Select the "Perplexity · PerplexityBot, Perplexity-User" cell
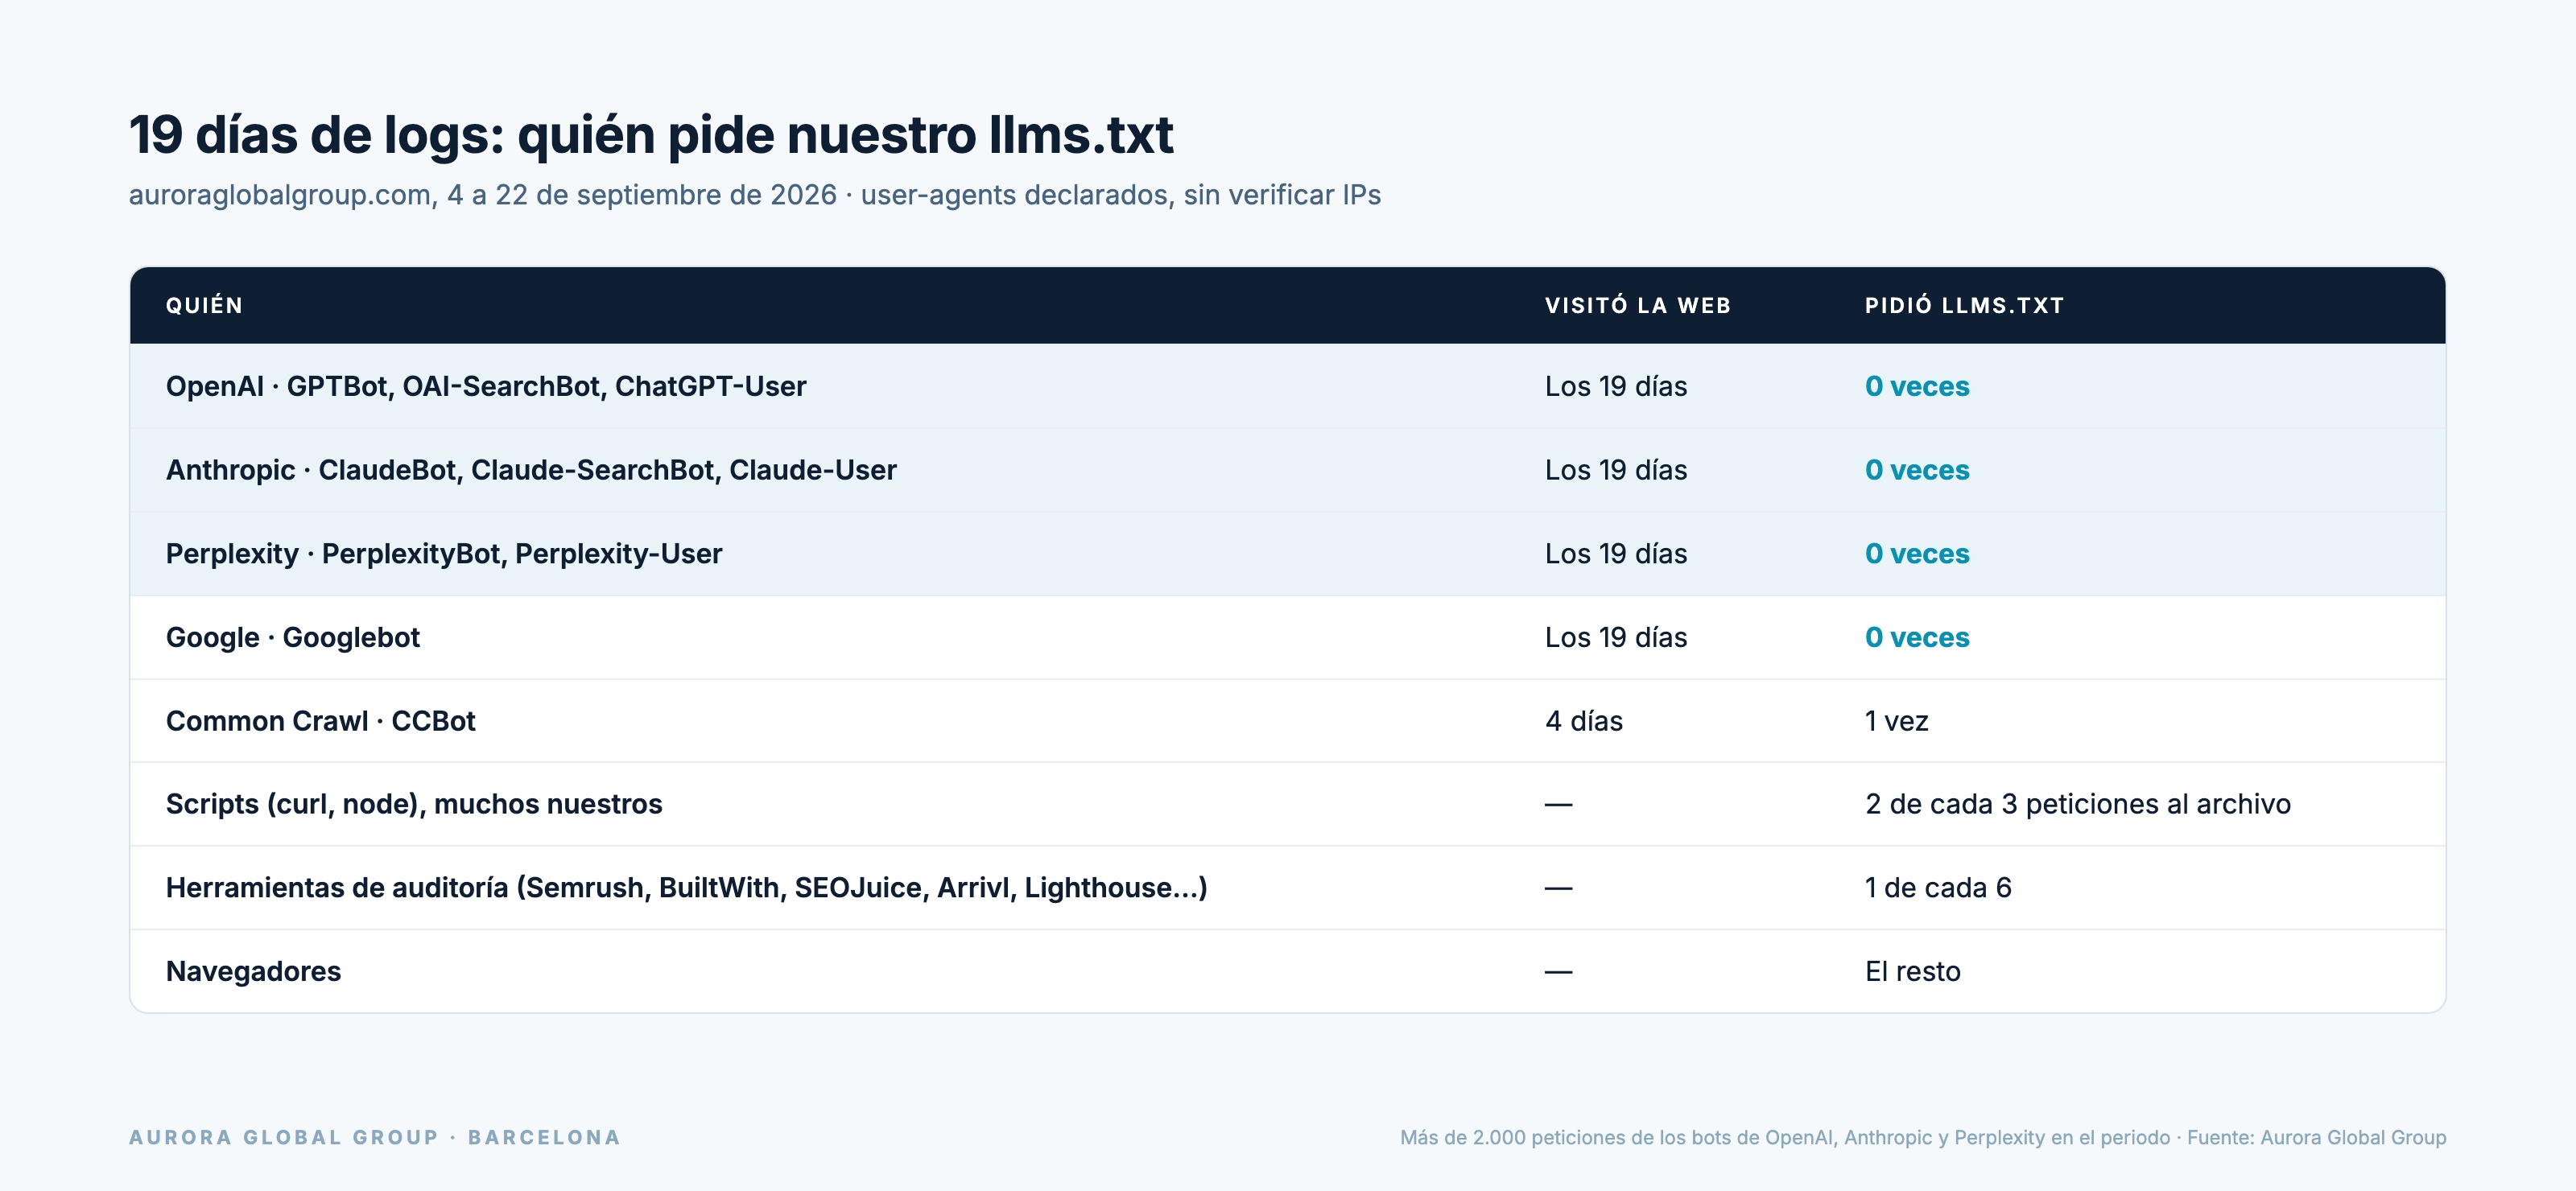 coord(444,554)
